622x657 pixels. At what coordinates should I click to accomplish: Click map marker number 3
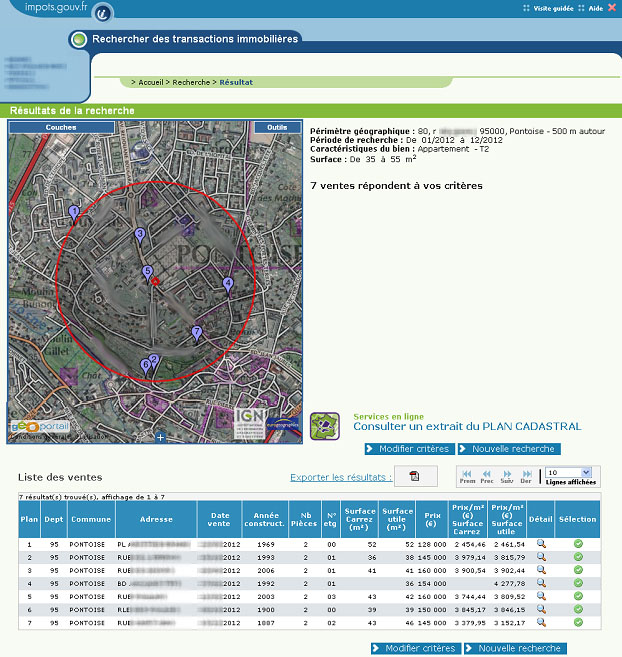coord(140,235)
